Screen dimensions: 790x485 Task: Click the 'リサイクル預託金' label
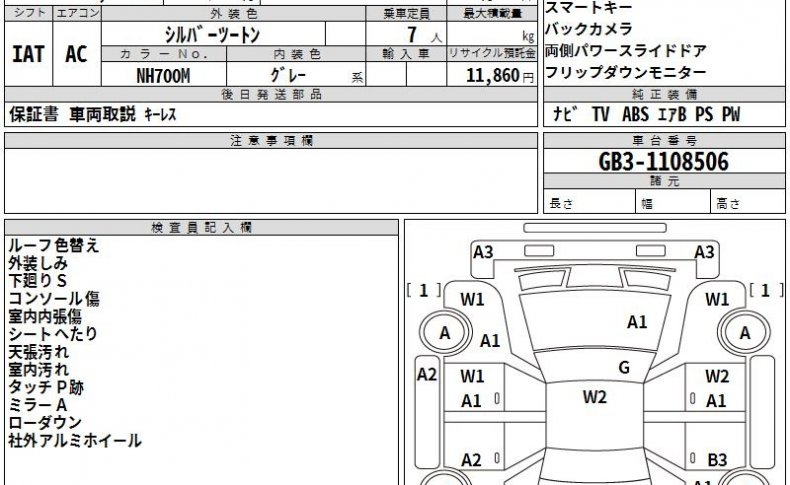click(492, 53)
